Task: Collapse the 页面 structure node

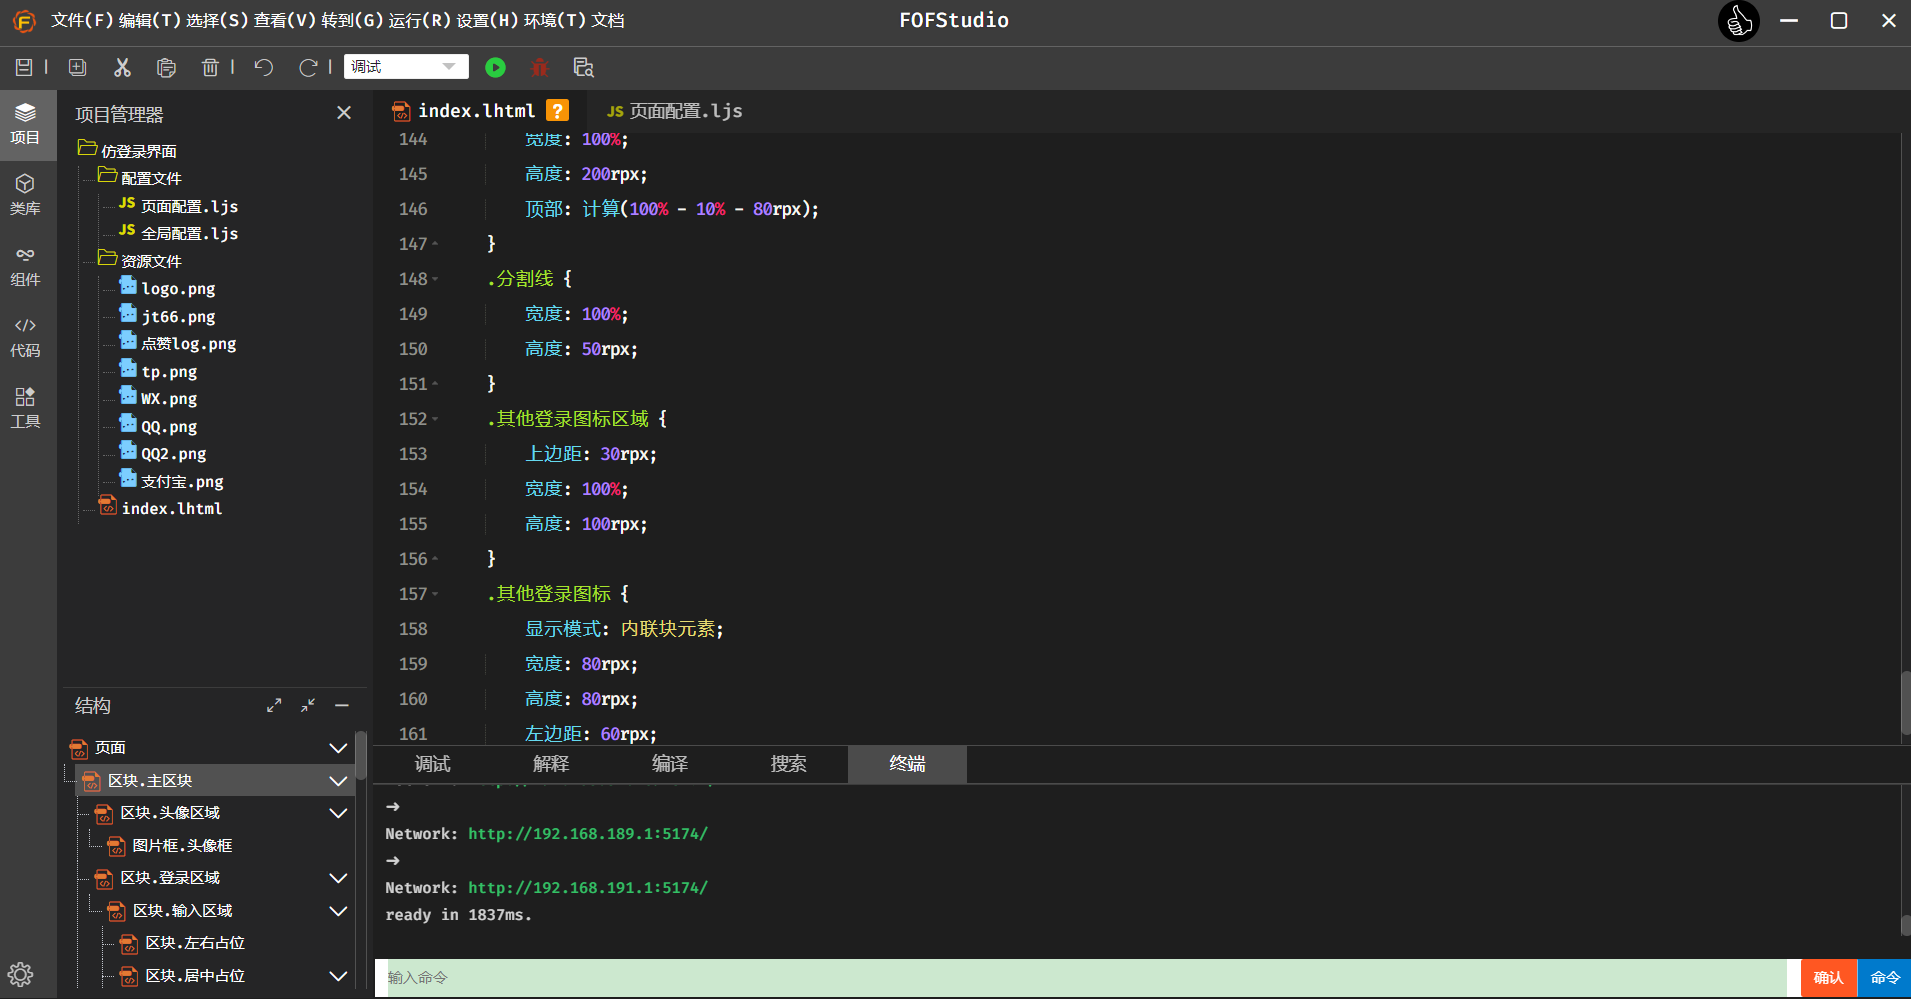Action: pos(338,748)
